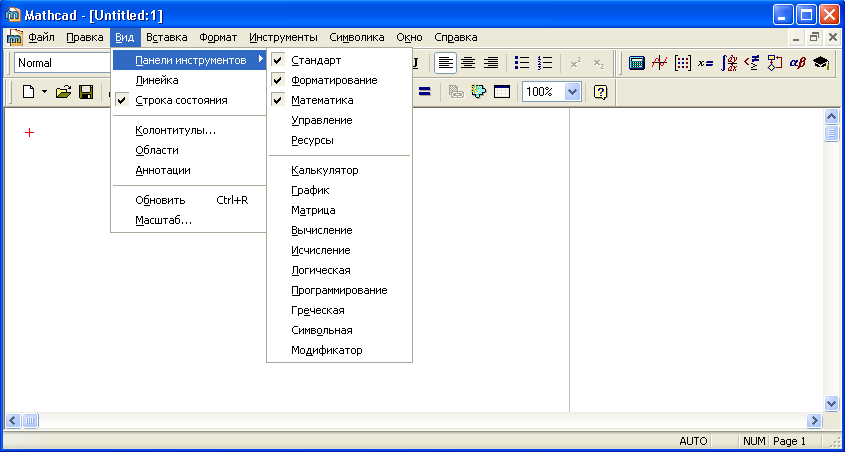This screenshot has height=452, width=845.
Task: Click the Insert Component puzzle icon
Action: click(479, 92)
